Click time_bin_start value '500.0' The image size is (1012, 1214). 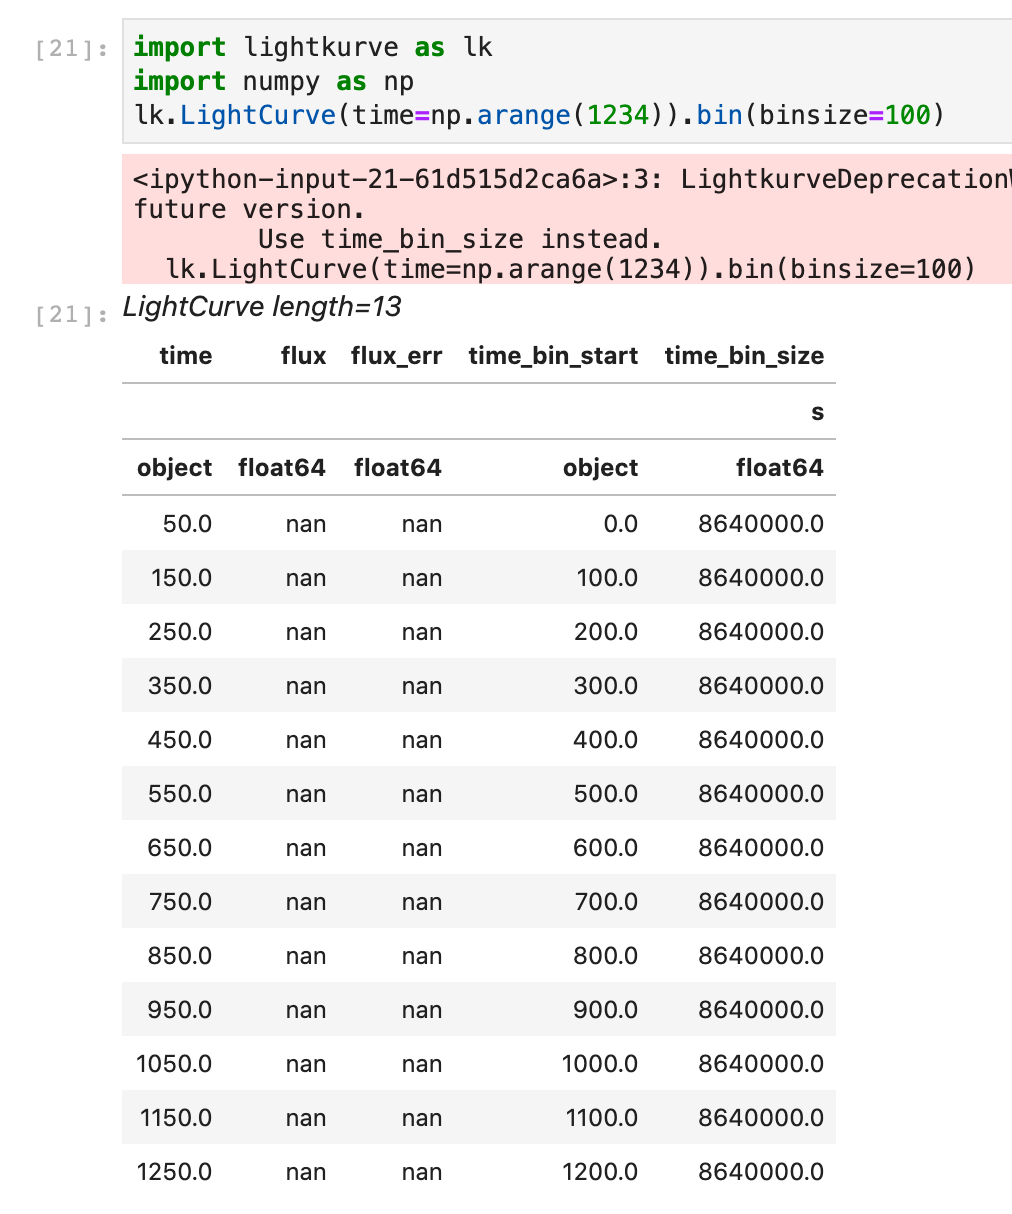coord(607,794)
